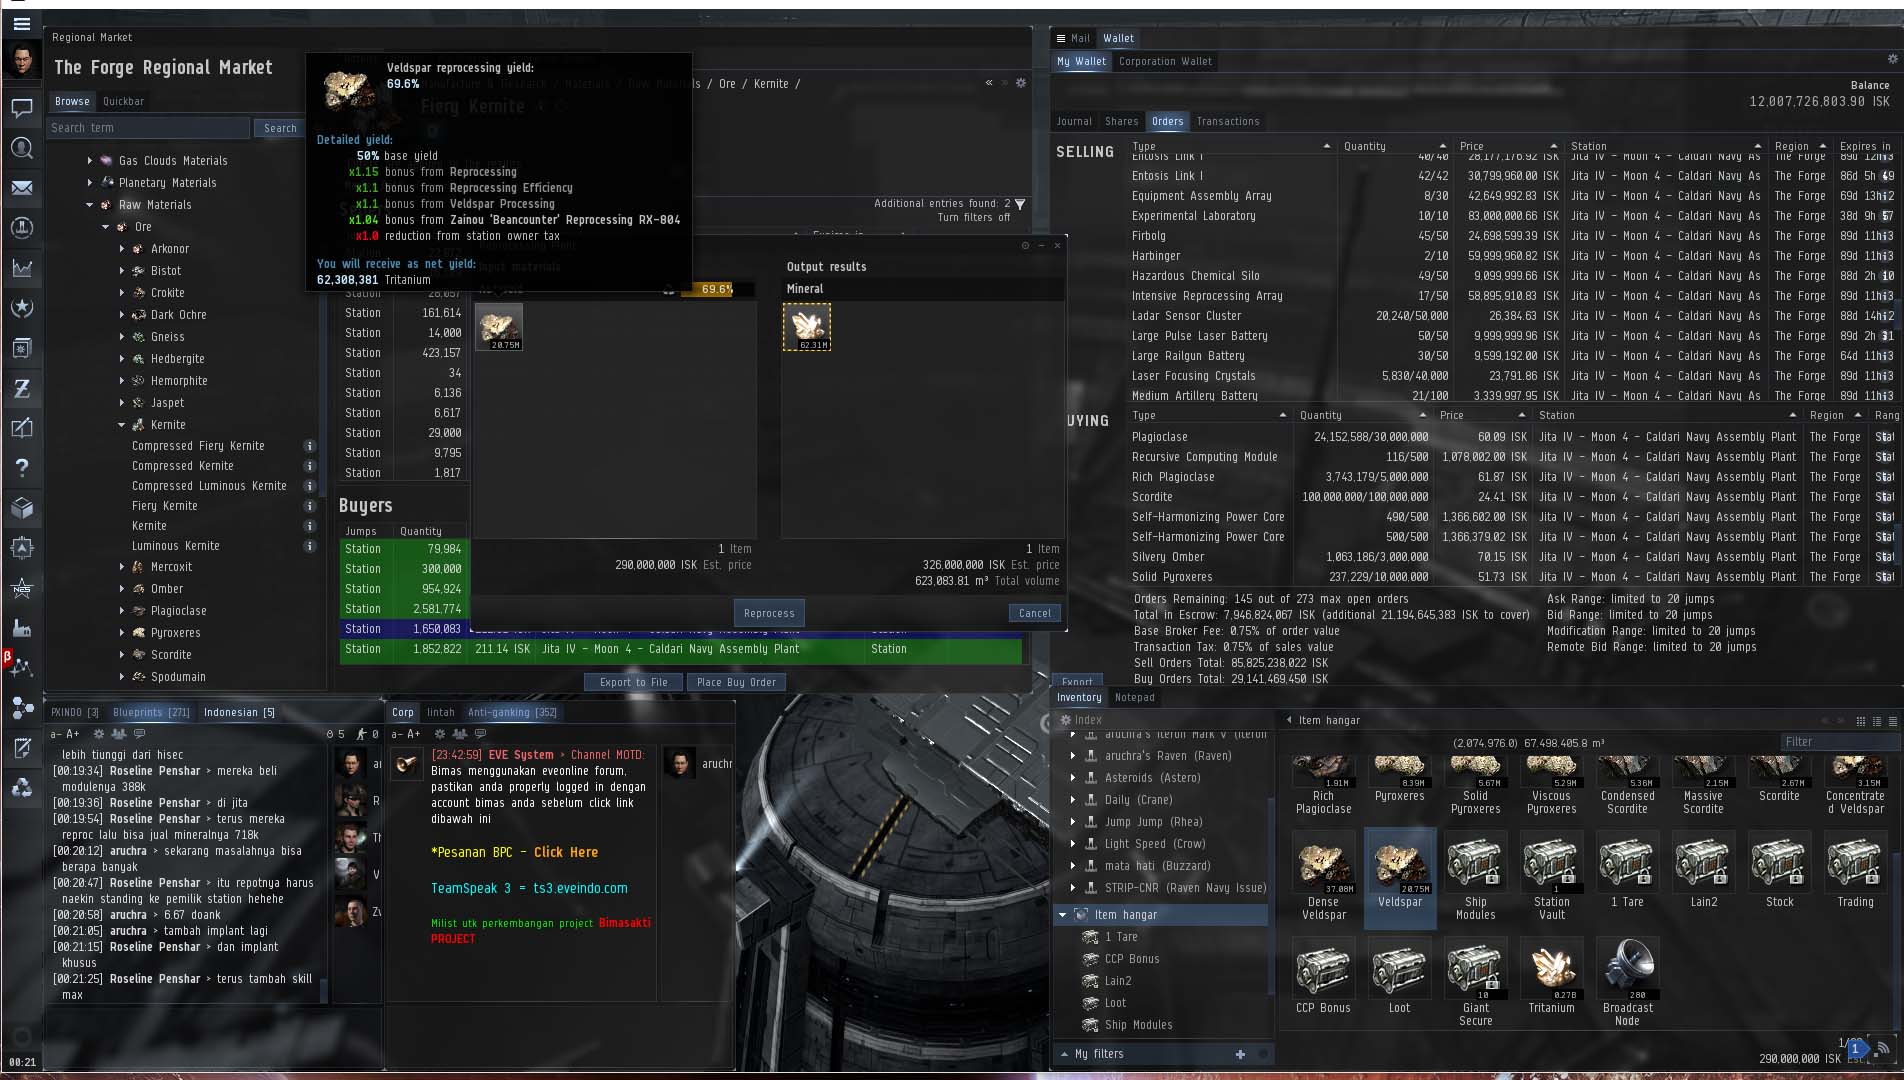Open the Industry factory icon
Image resolution: width=1904 pixels, height=1080 pixels.
pyautogui.click(x=21, y=628)
